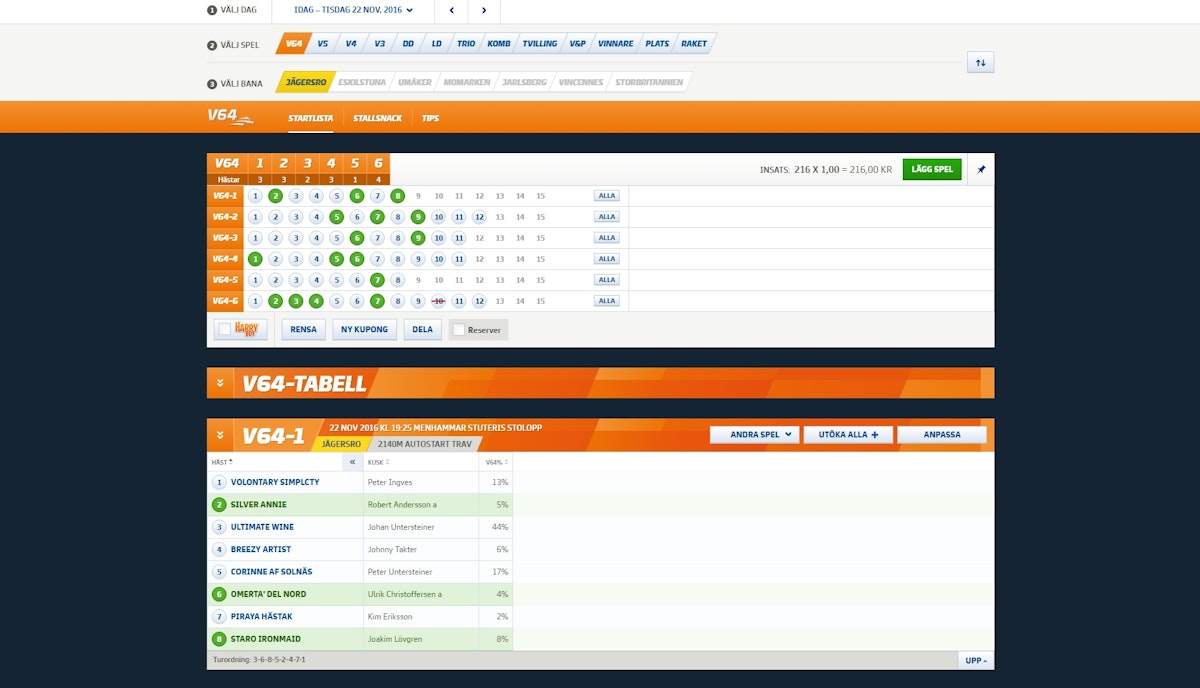
Task: Open the Andra spel dropdown
Action: 754,435
